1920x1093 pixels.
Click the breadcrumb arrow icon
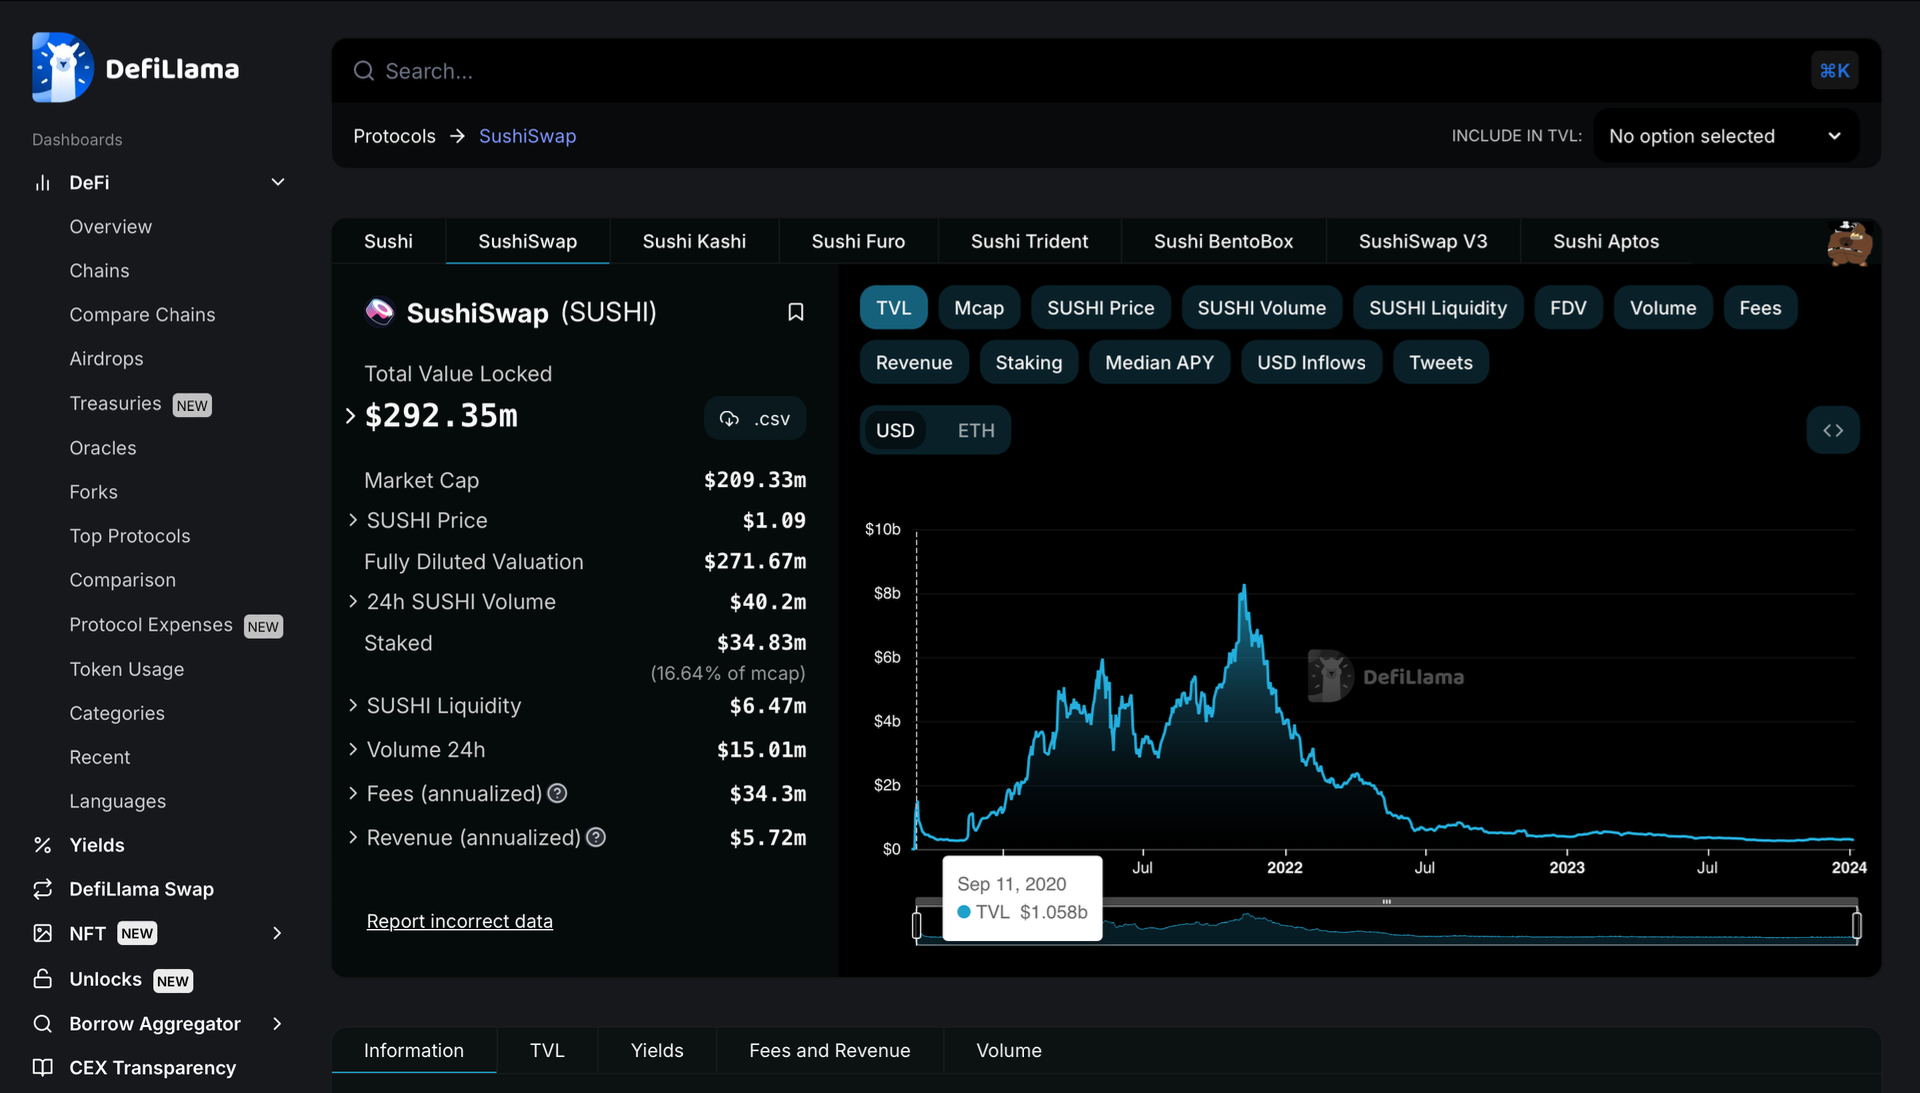click(x=457, y=136)
